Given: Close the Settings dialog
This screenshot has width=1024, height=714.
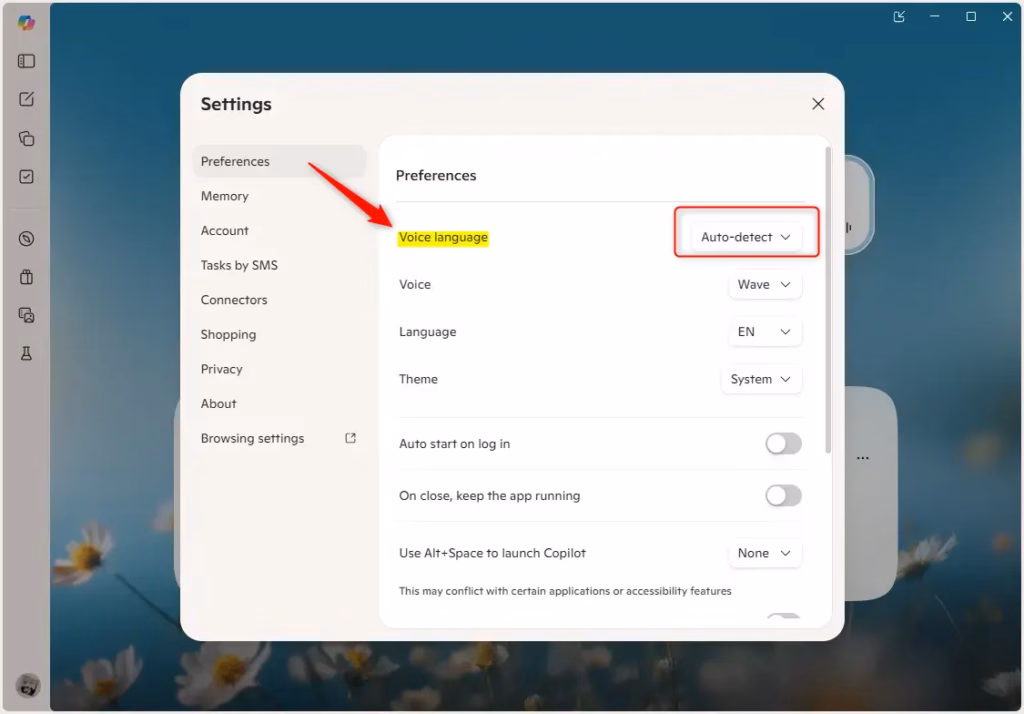Looking at the screenshot, I should click(818, 104).
